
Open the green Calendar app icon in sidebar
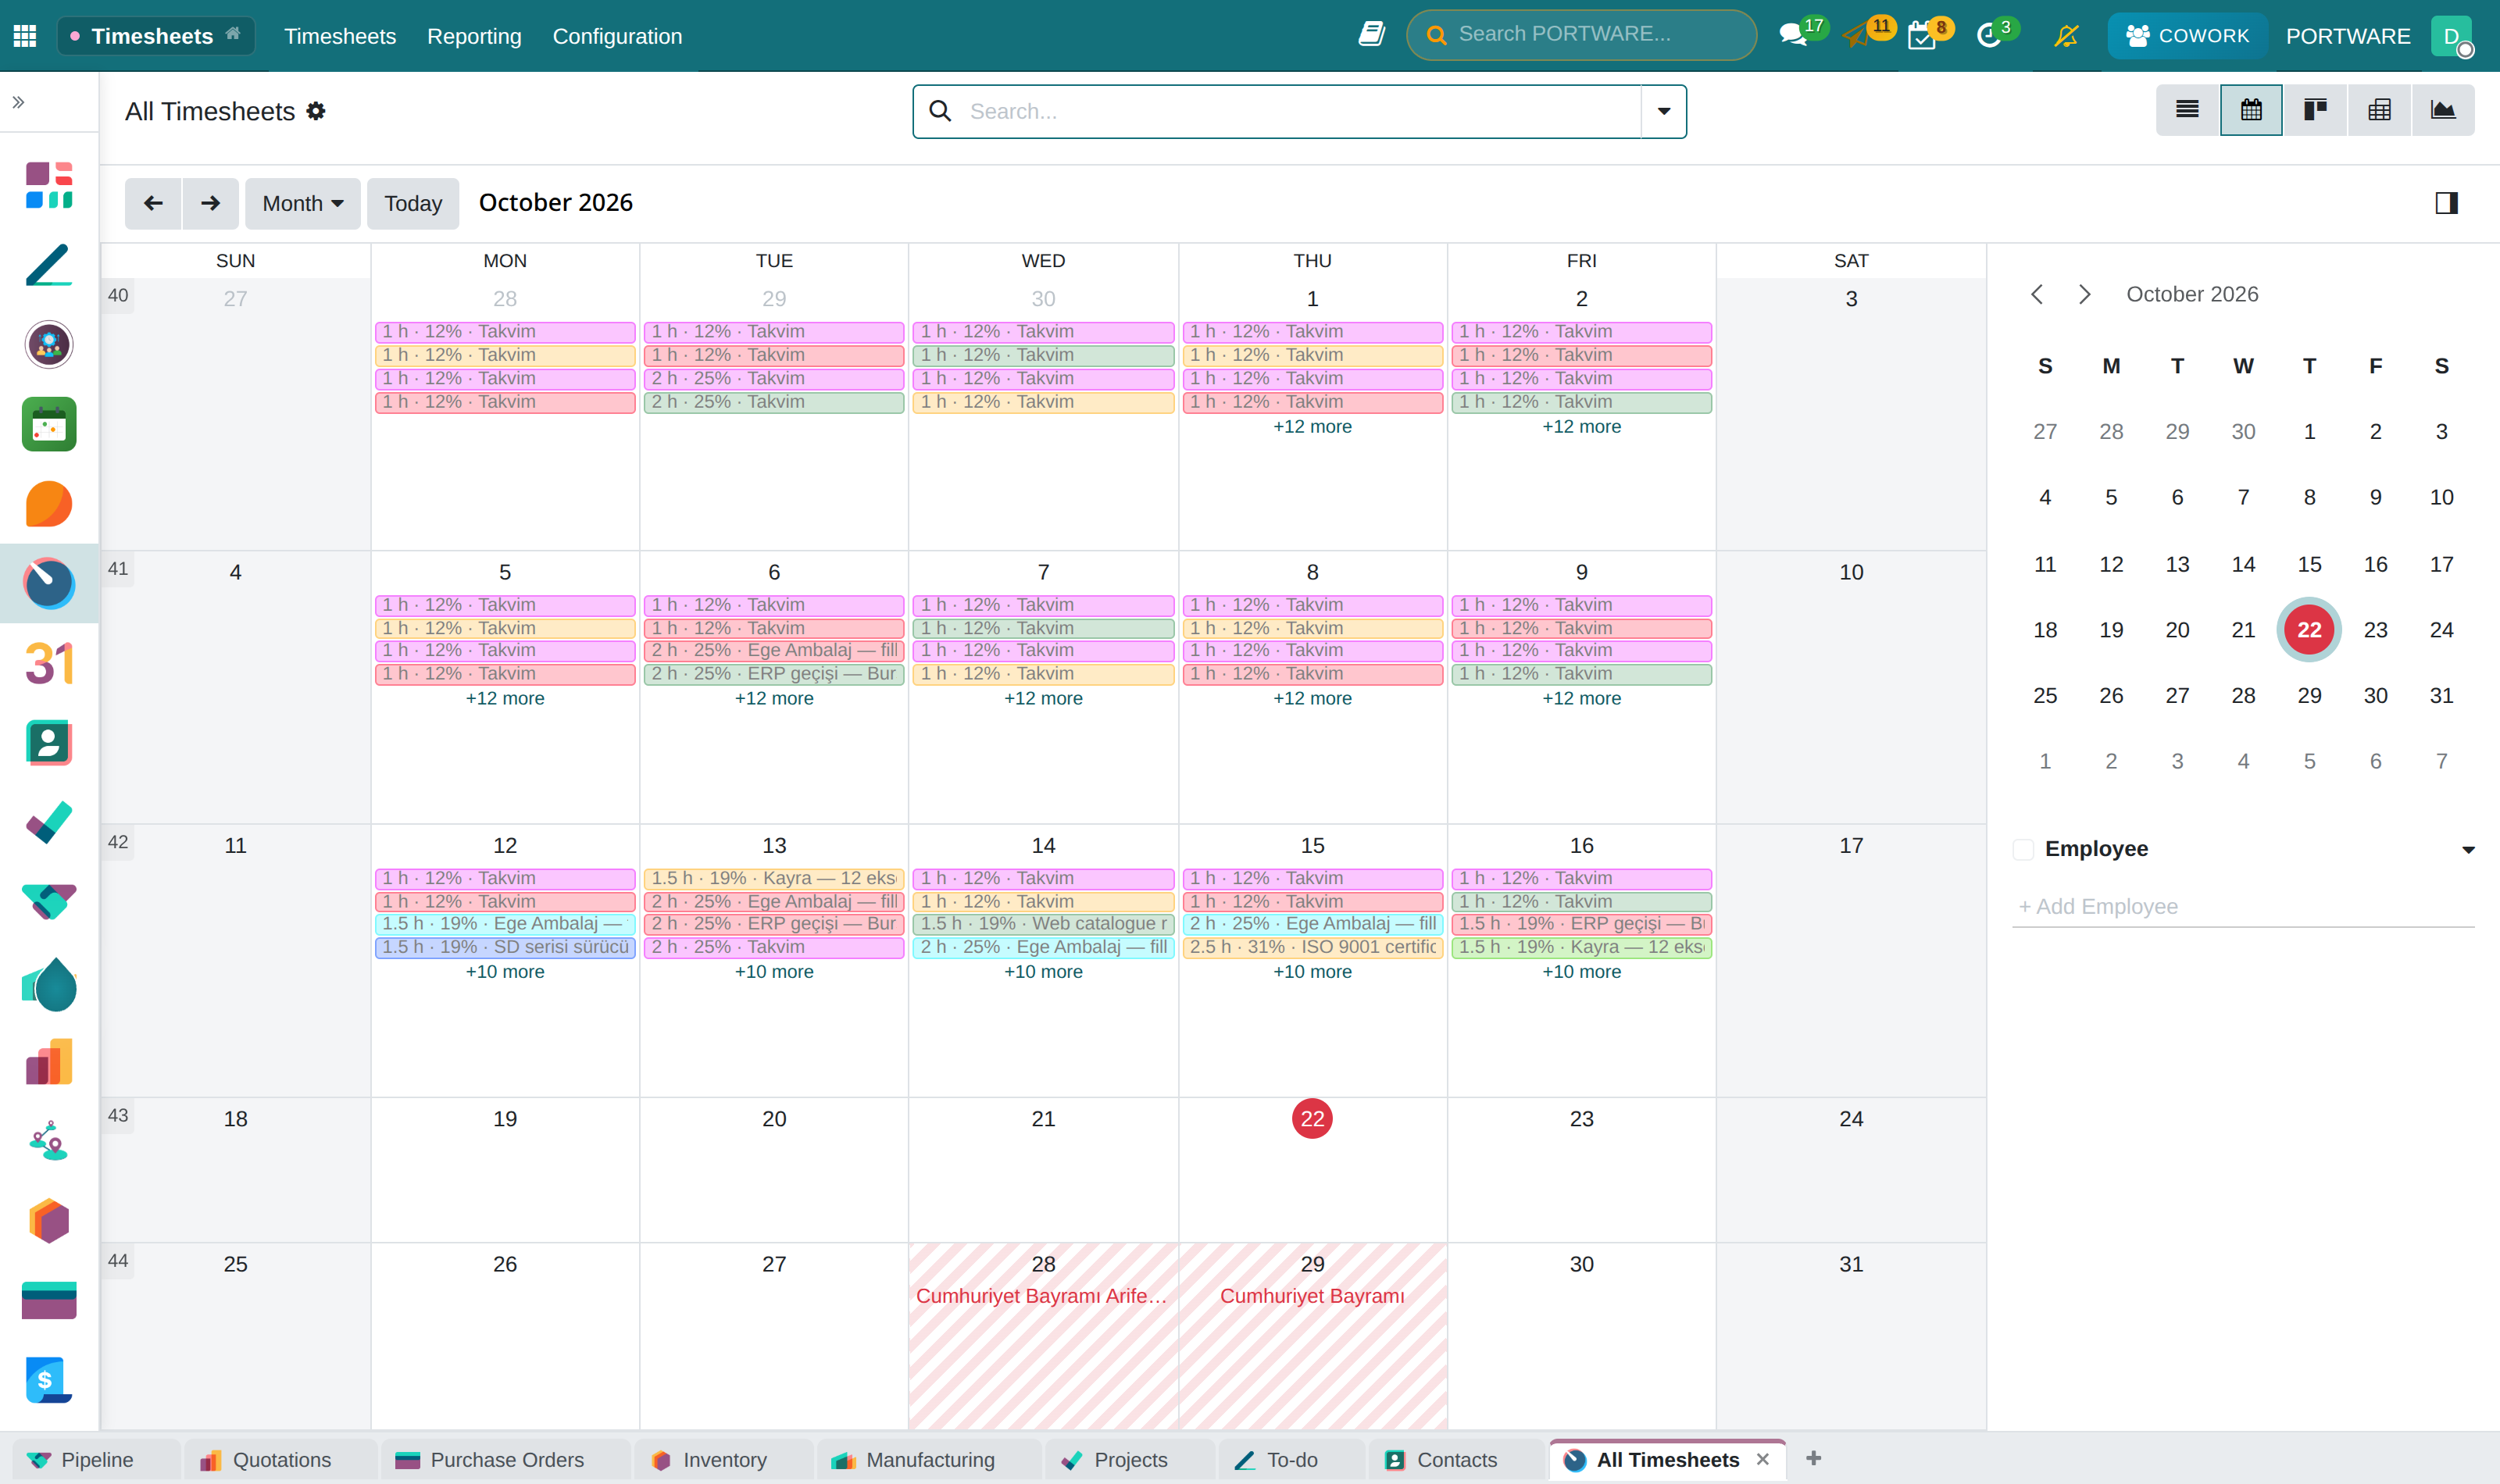(x=49, y=424)
